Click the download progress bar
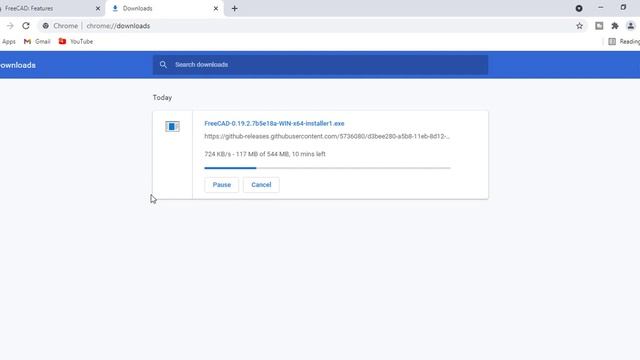The height and width of the screenshot is (360, 640). pyautogui.click(x=327, y=168)
